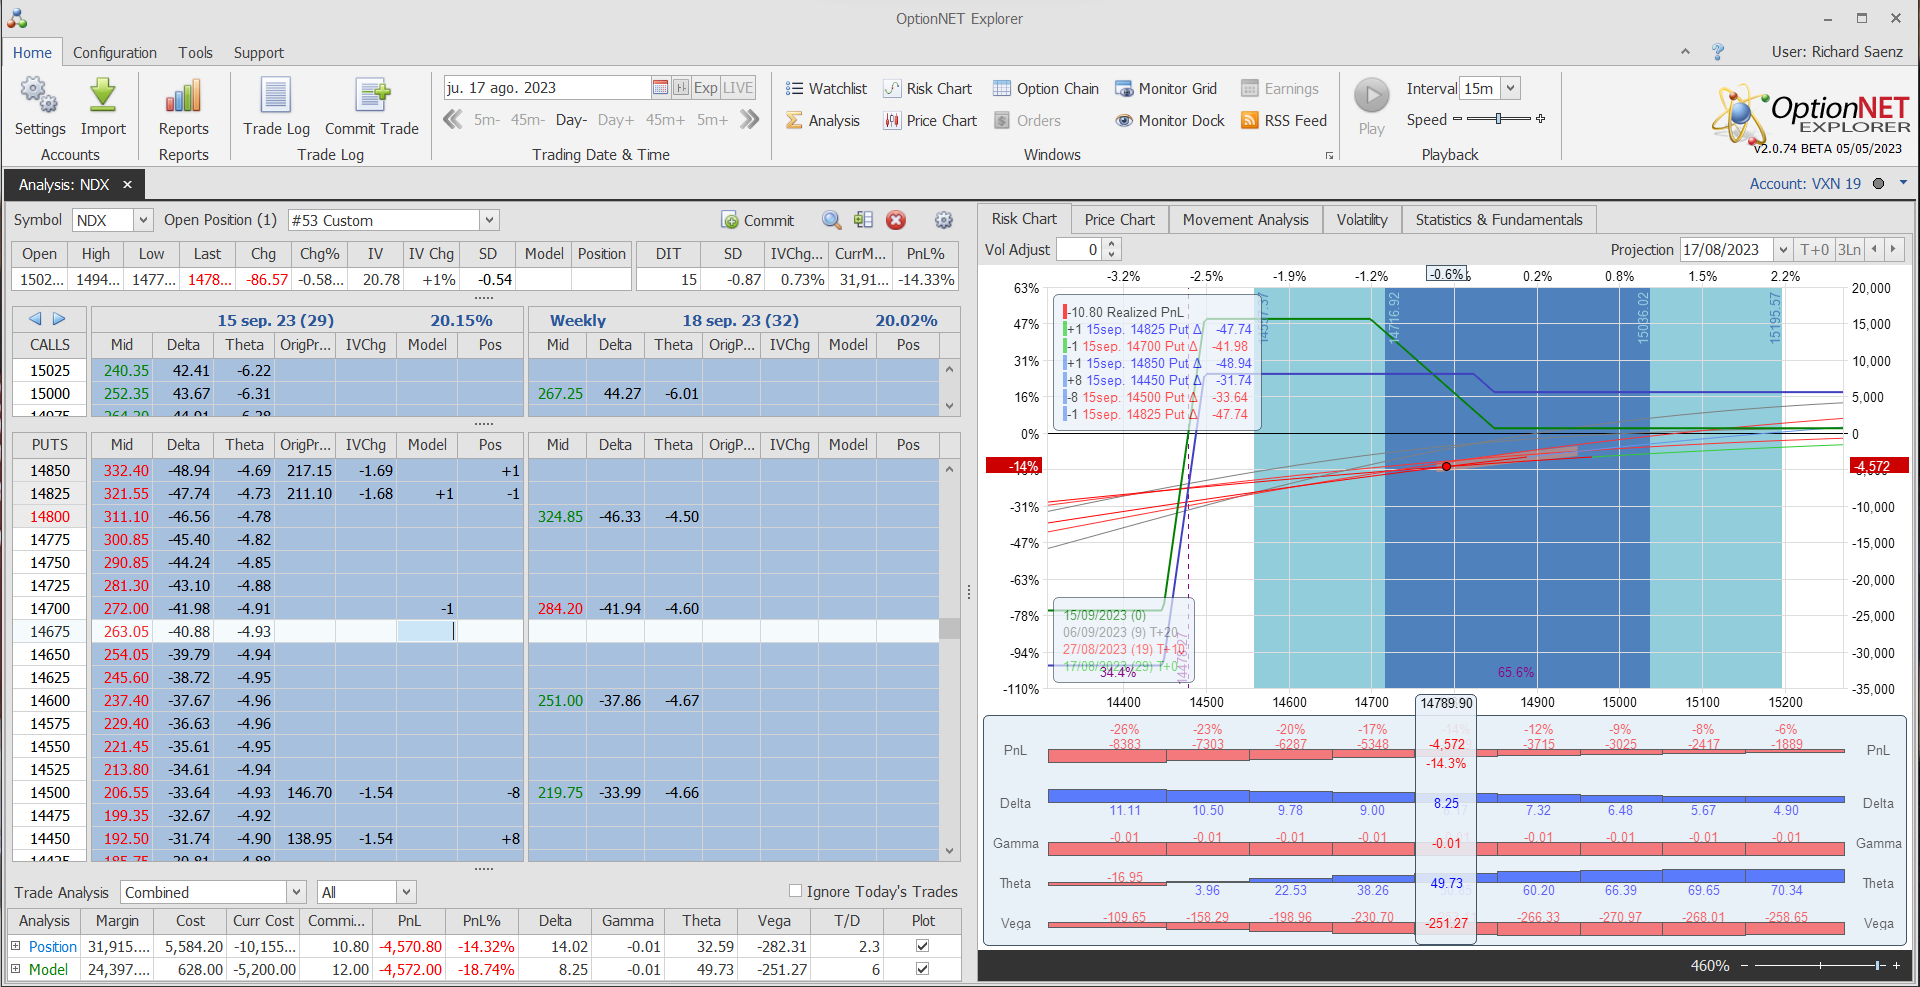Screen dimensions: 1920x987
Task: Uncheck the Plot checkbox for Model row
Action: [923, 969]
